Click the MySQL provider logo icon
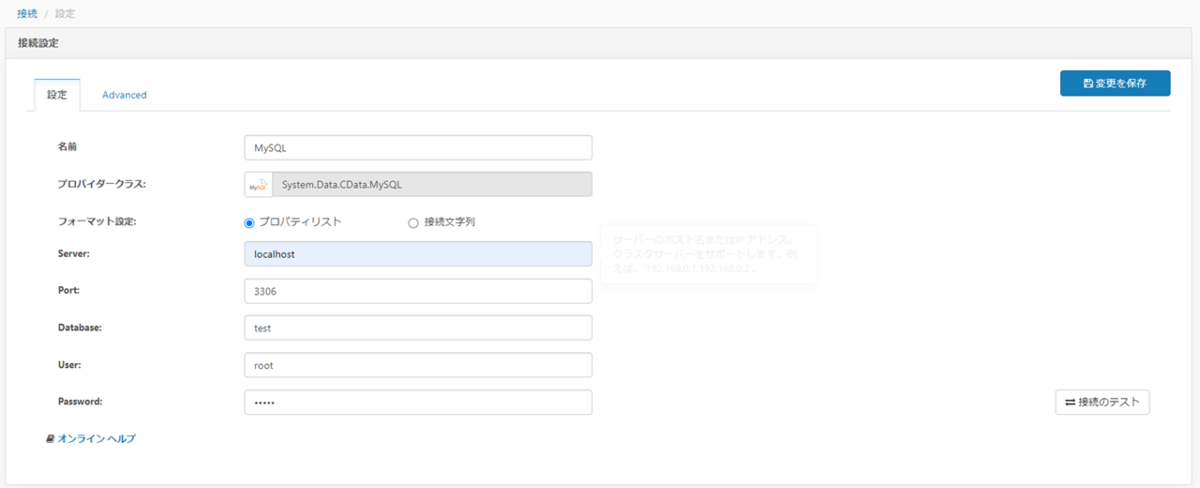This screenshot has height=488, width=1200. point(258,185)
